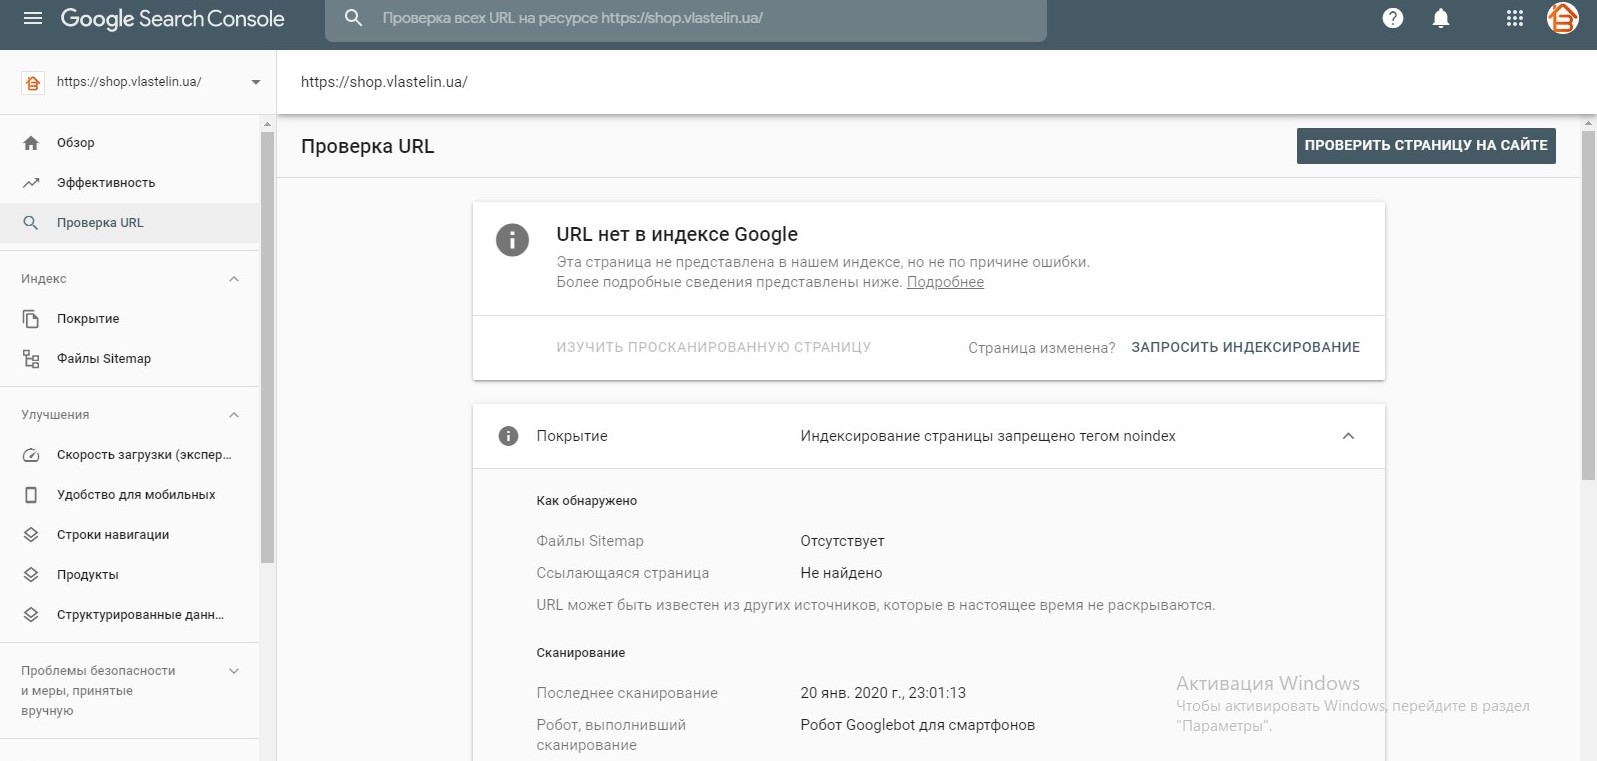Click the Google Search Console logo
Image resolution: width=1597 pixels, height=761 pixels.
[x=172, y=19]
